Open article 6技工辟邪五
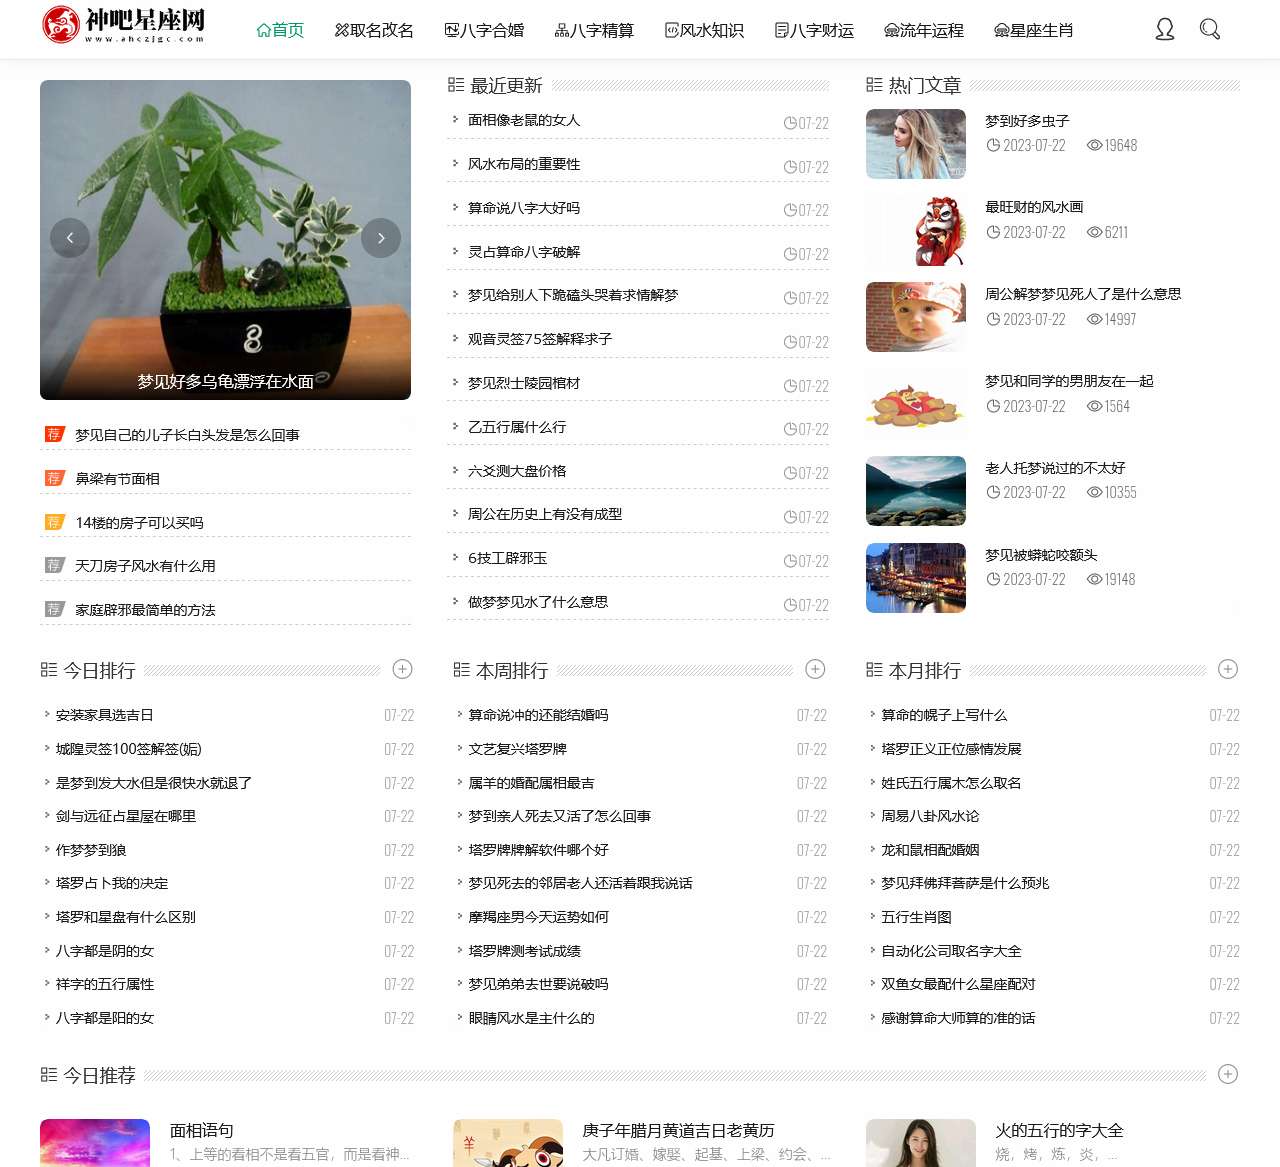 (x=508, y=558)
